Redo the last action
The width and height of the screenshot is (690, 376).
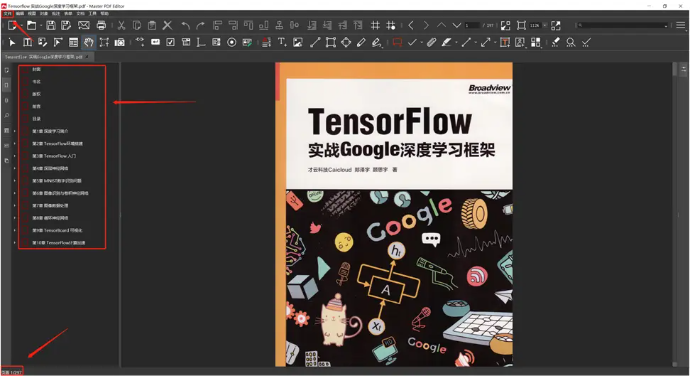tap(201, 26)
